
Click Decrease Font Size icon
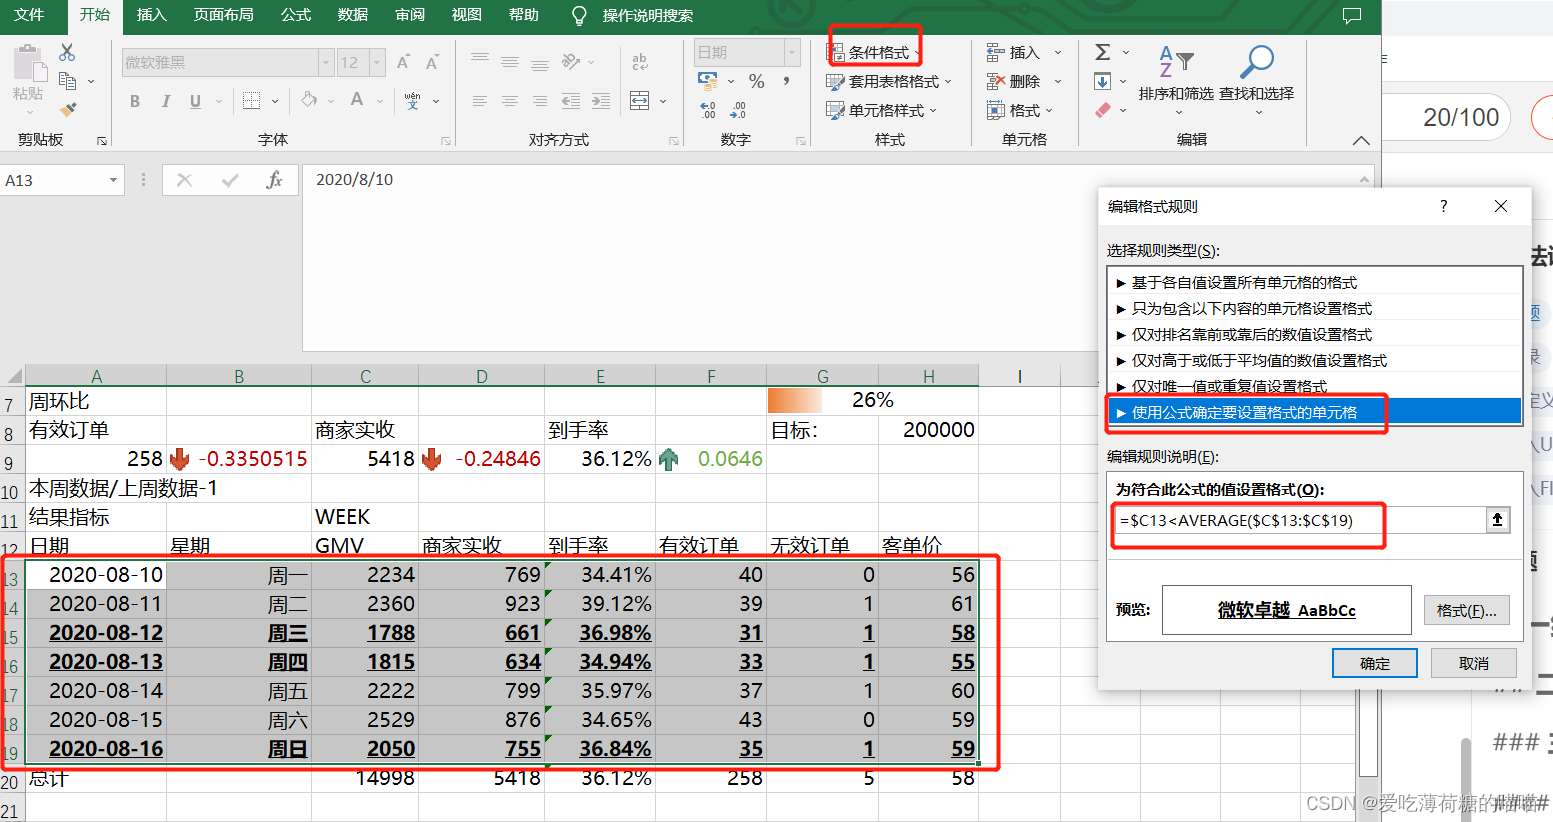point(432,63)
